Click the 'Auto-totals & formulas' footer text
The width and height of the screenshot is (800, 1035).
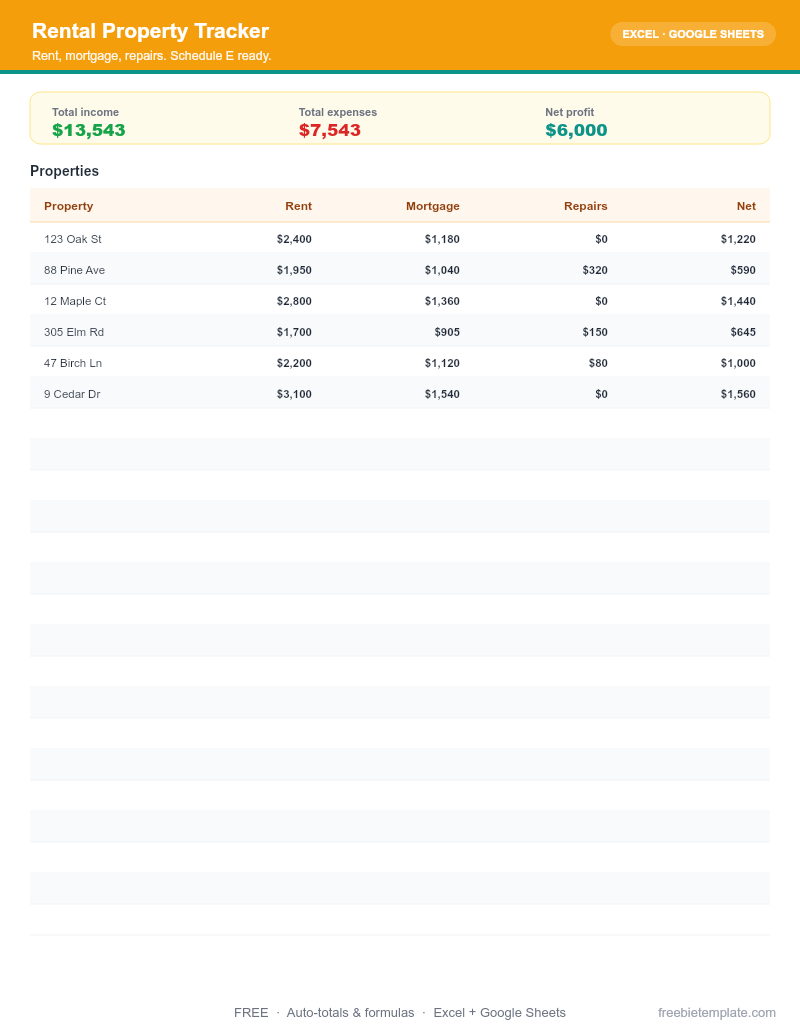click(350, 1013)
